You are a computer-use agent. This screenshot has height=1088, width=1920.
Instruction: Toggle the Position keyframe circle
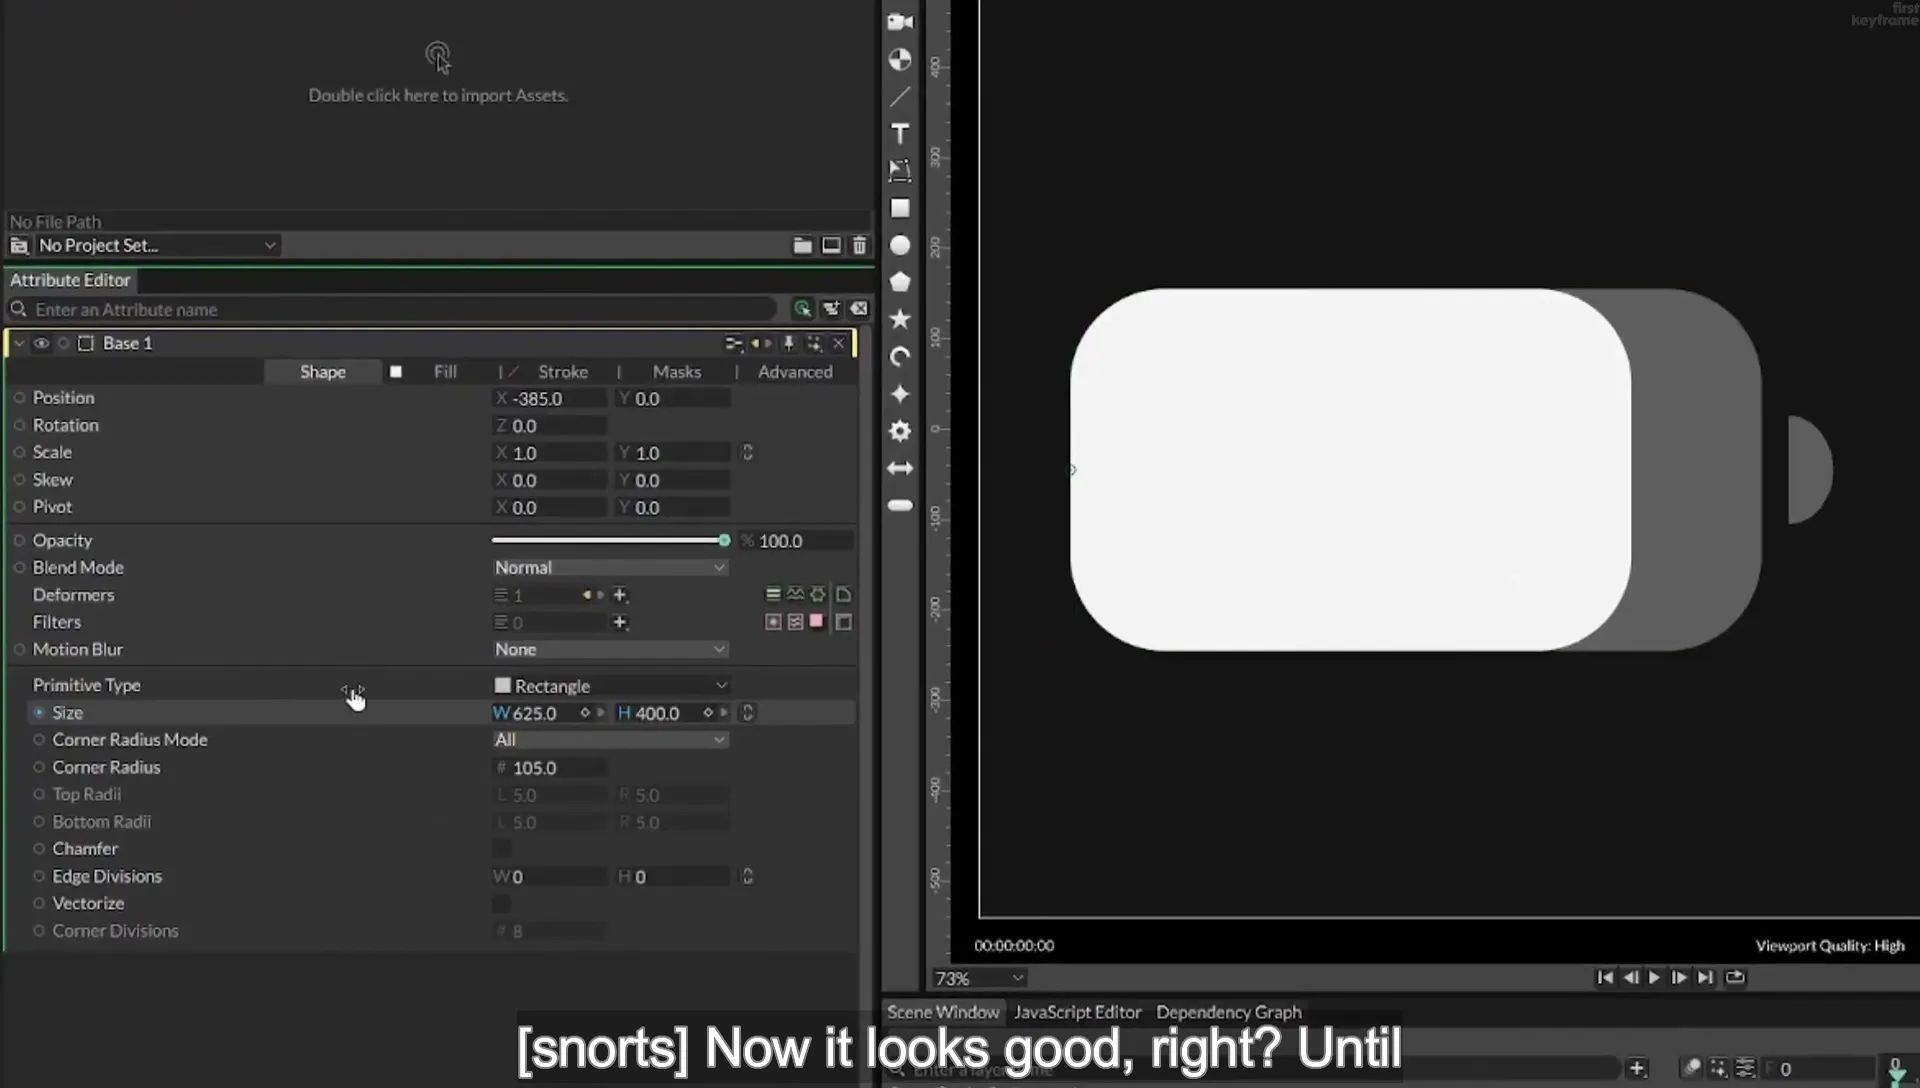tap(19, 398)
